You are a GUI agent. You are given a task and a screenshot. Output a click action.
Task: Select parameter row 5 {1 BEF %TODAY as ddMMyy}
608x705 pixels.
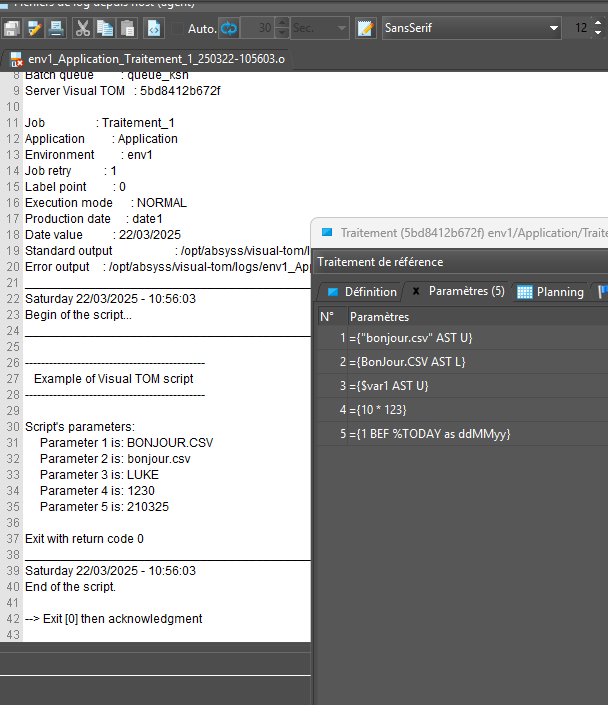(463, 434)
